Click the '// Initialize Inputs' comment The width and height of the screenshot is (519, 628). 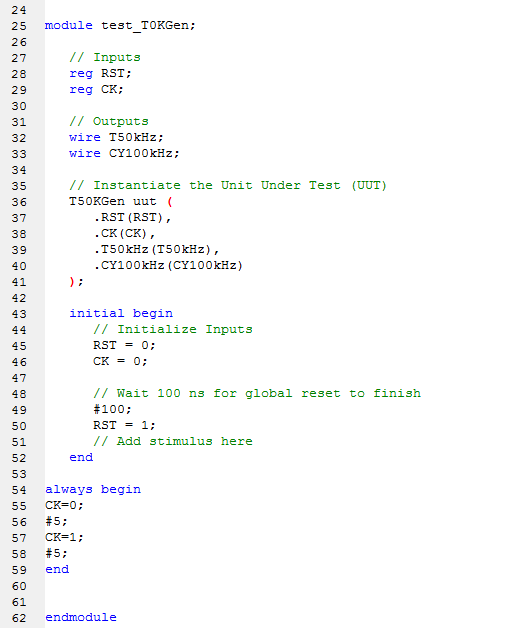[173, 329]
